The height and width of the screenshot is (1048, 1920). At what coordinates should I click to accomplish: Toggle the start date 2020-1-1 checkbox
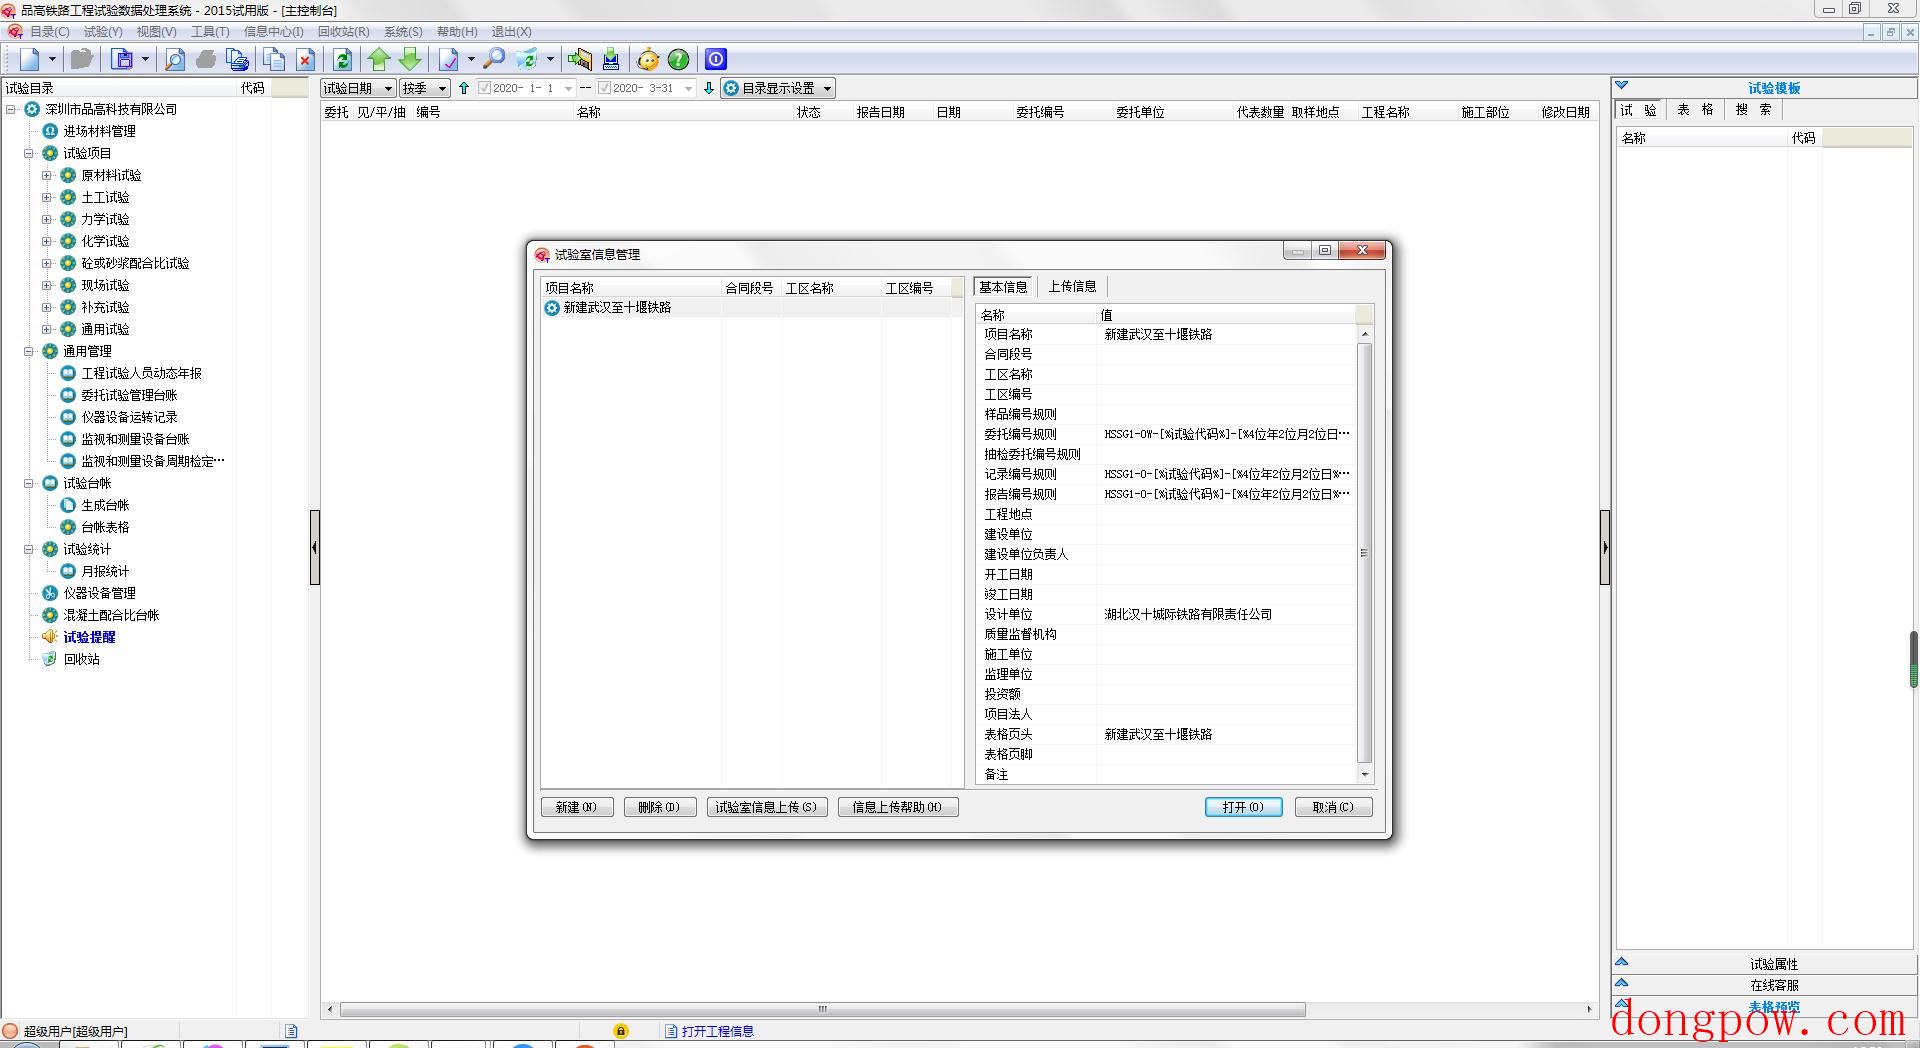(485, 88)
